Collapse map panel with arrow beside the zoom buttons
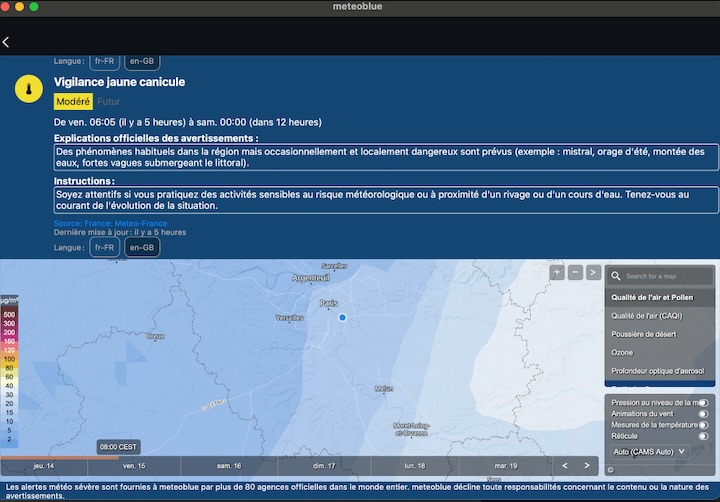This screenshot has width=720, height=502. (593, 272)
